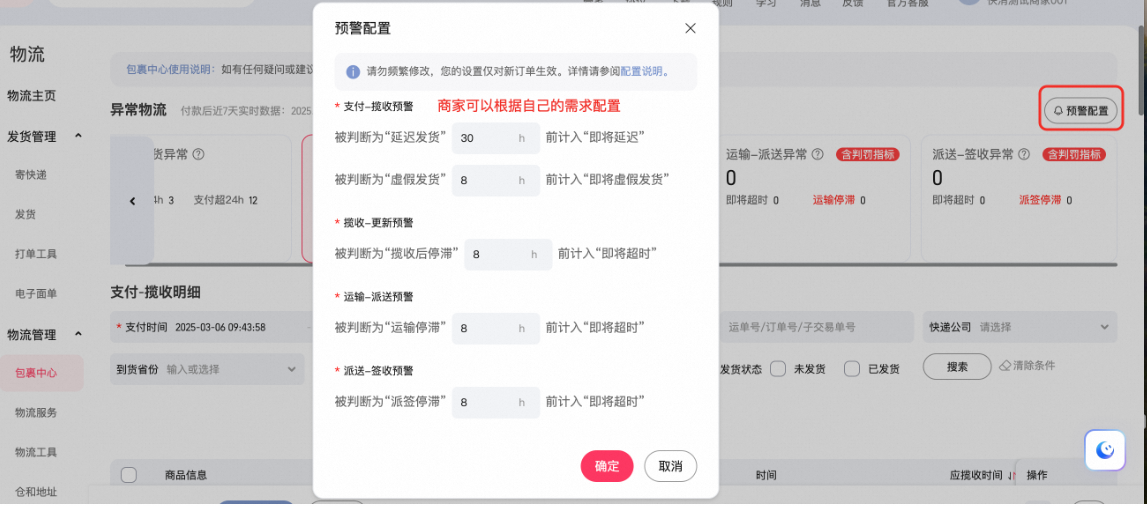Filter by 运输停滞 link
The width and height of the screenshot is (1147, 506).
coord(834,200)
